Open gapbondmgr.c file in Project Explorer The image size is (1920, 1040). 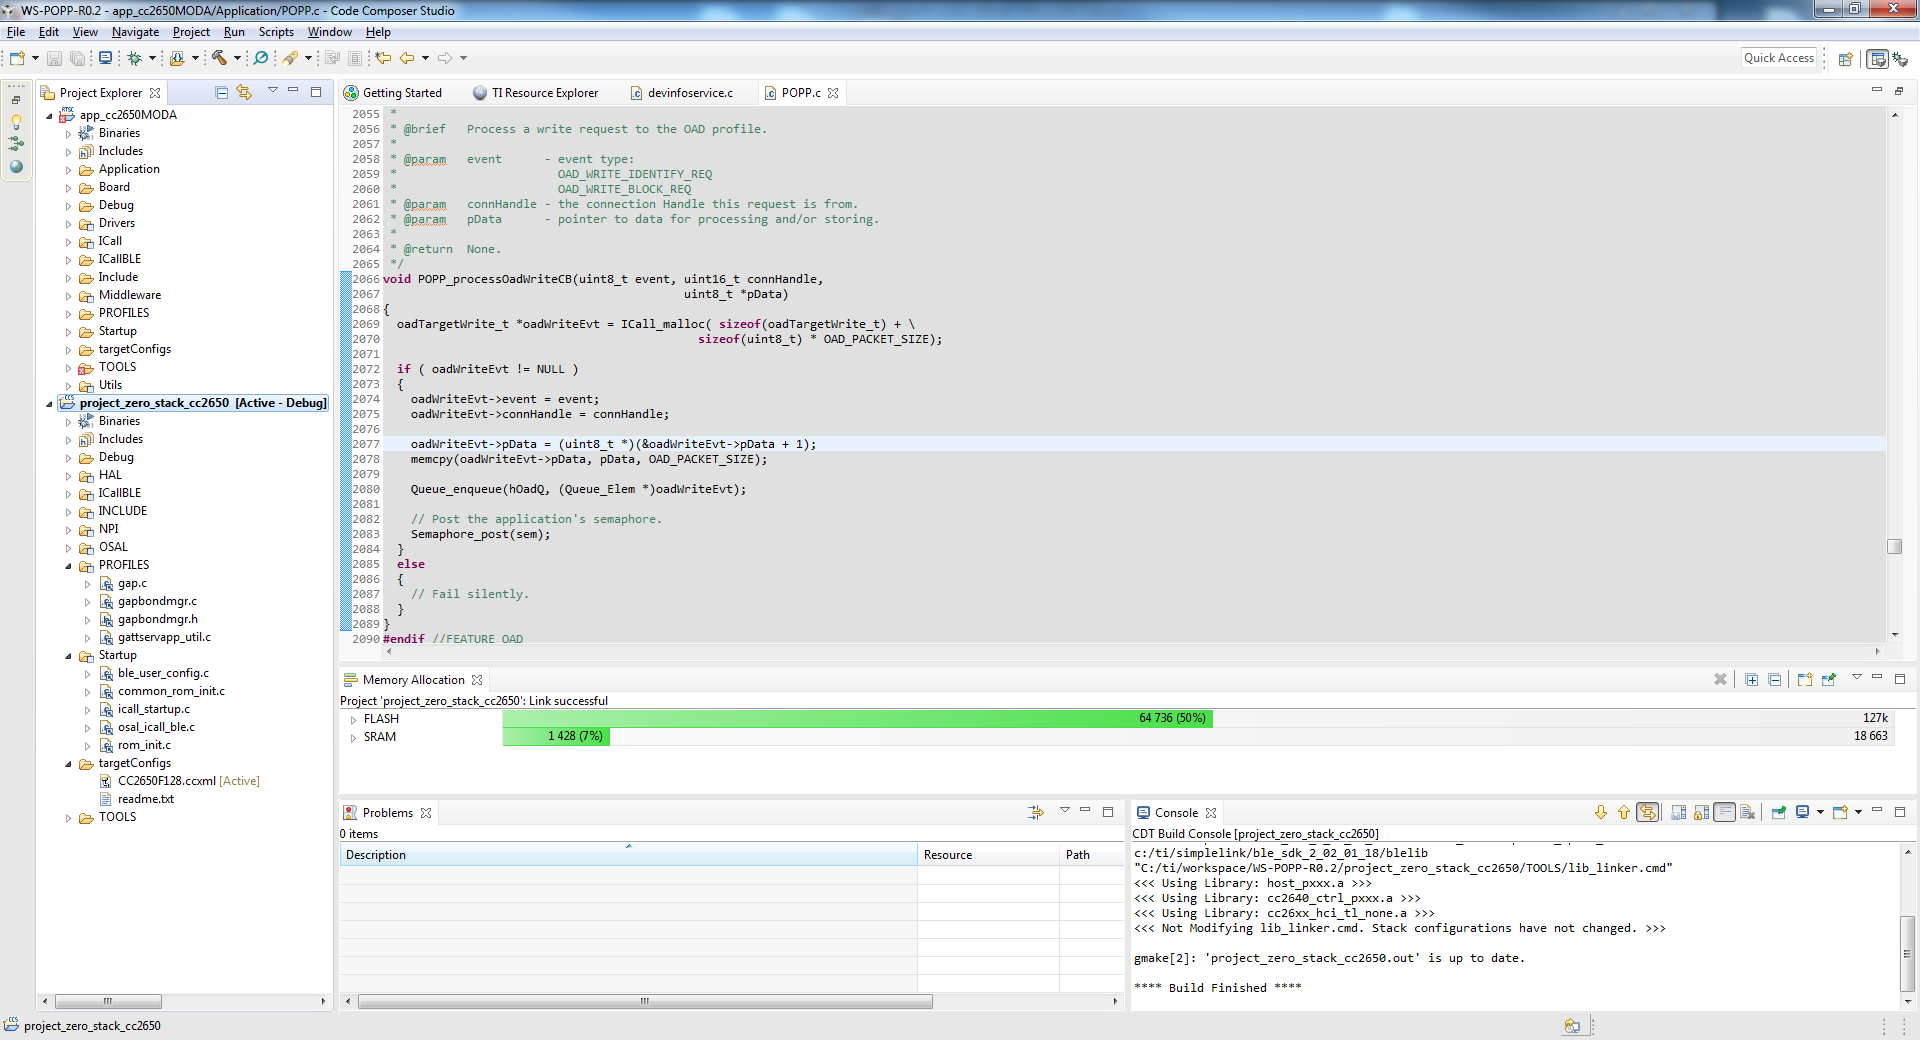click(157, 602)
